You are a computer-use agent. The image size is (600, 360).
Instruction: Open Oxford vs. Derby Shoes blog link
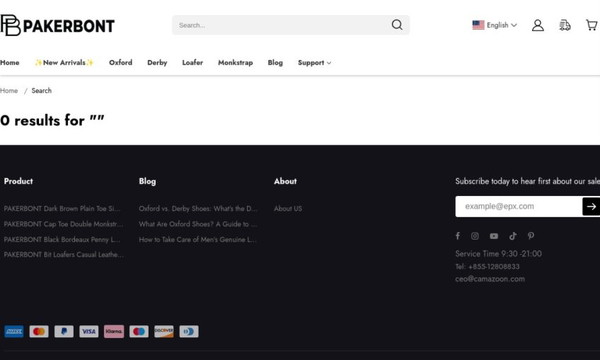(x=198, y=209)
